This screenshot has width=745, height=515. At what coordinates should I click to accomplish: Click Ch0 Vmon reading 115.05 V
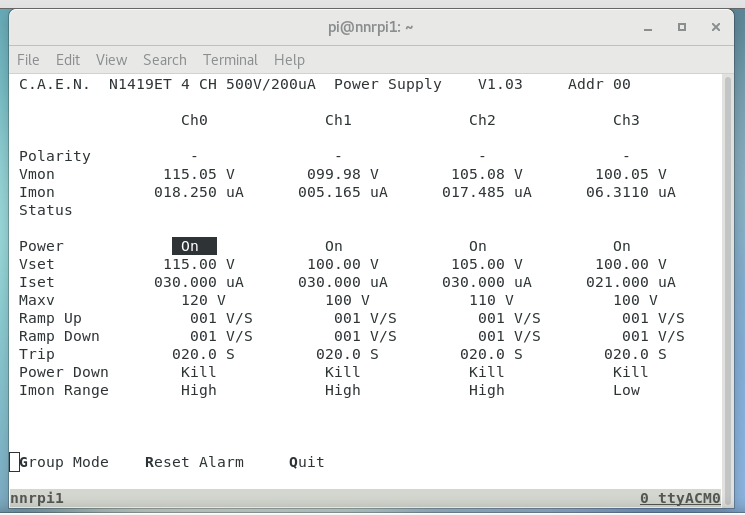click(199, 174)
